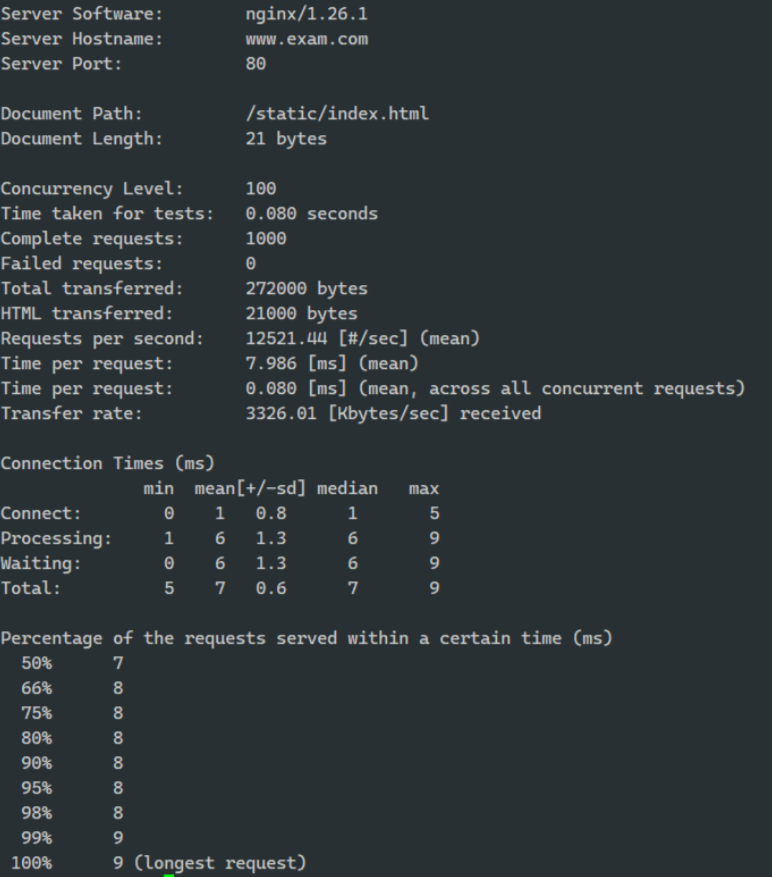Click the 272000 bytes total transferred value
772x877 pixels.
point(307,289)
